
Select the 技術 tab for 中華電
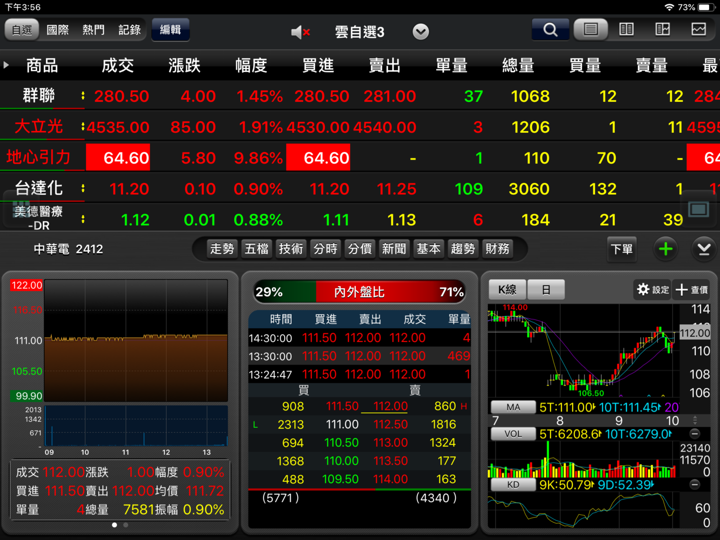291,249
